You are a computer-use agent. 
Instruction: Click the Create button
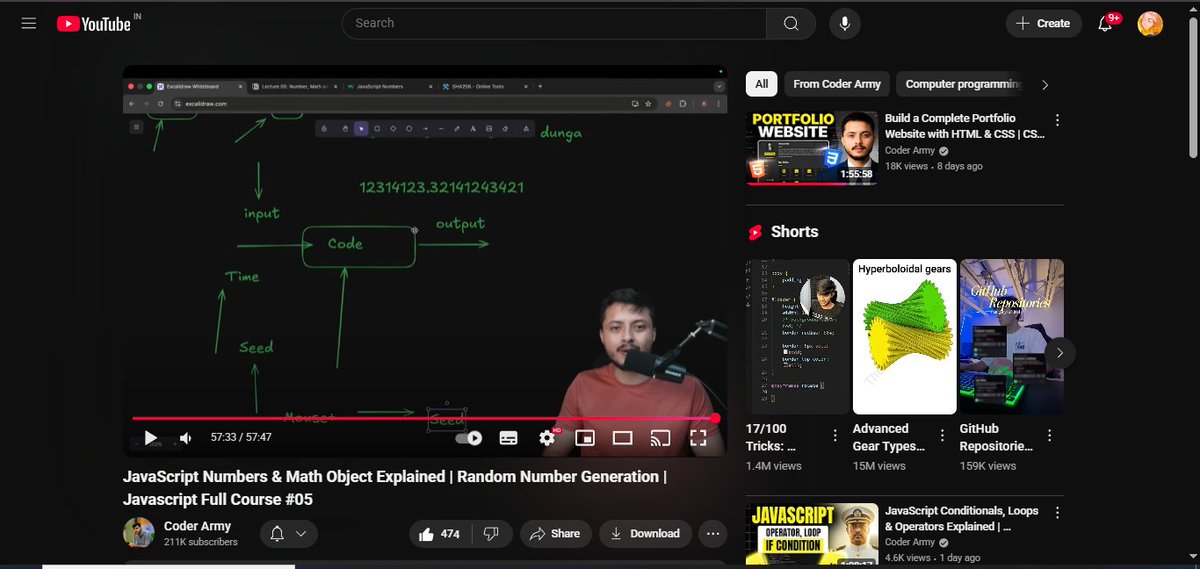tap(1043, 23)
